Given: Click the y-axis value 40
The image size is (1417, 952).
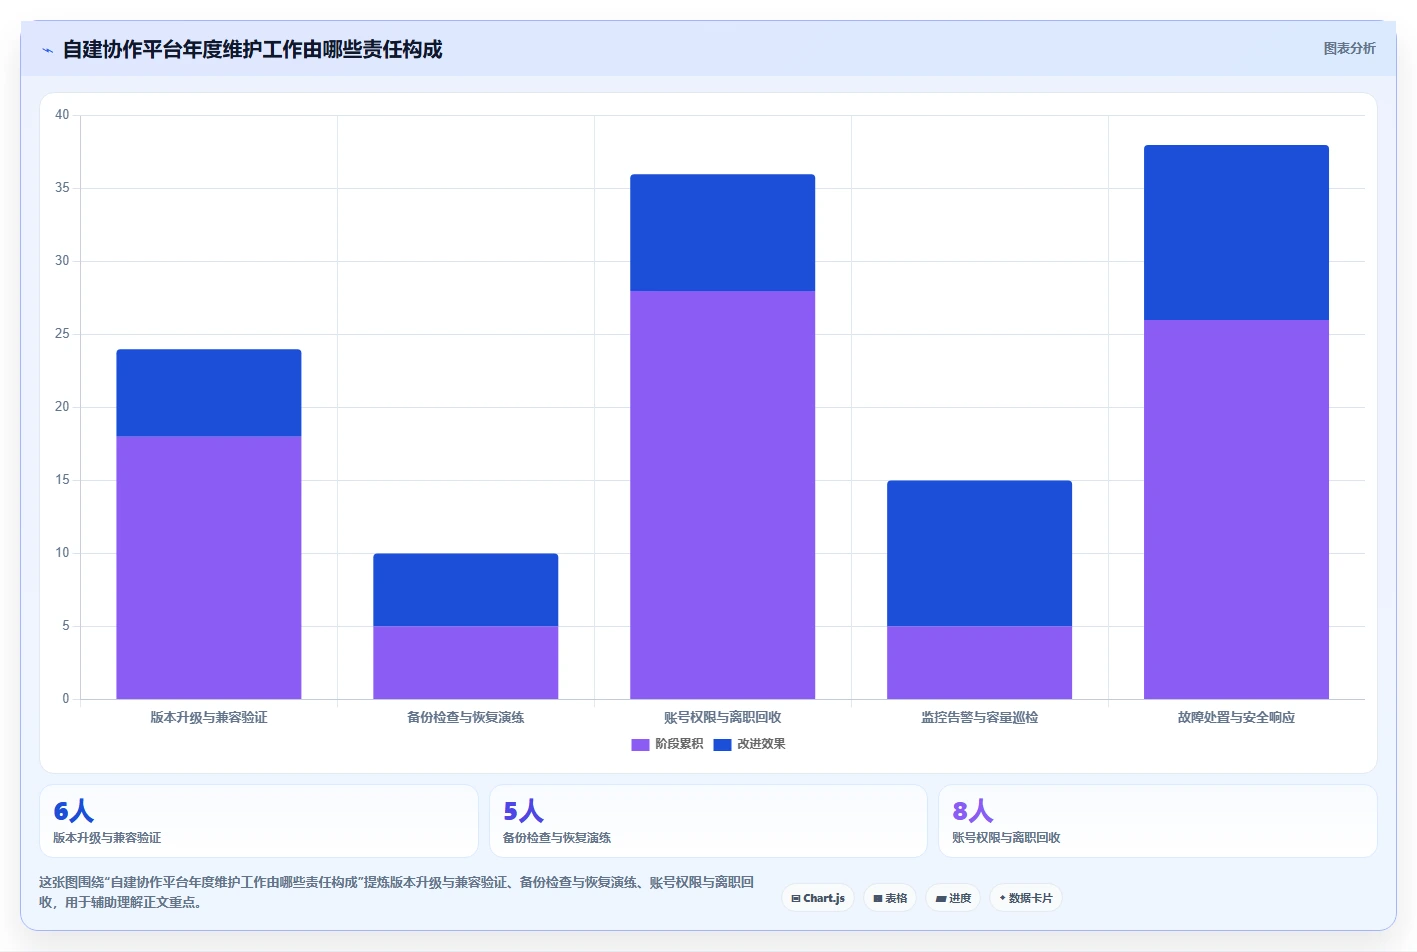Looking at the screenshot, I should [x=62, y=115].
